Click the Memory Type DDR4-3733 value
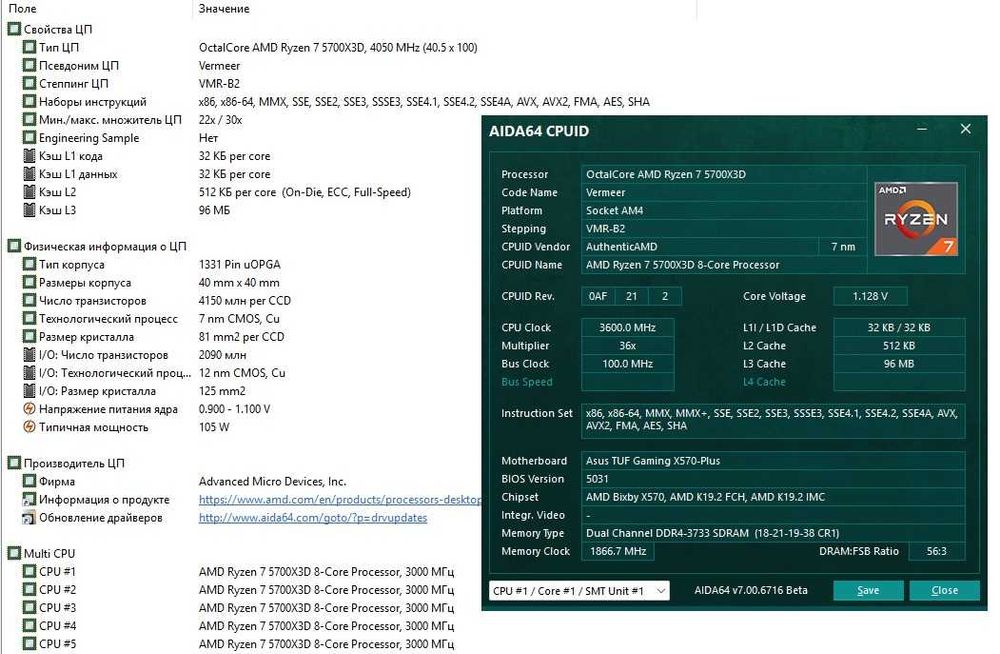Viewport: 1000px width, 654px height. 772,533
